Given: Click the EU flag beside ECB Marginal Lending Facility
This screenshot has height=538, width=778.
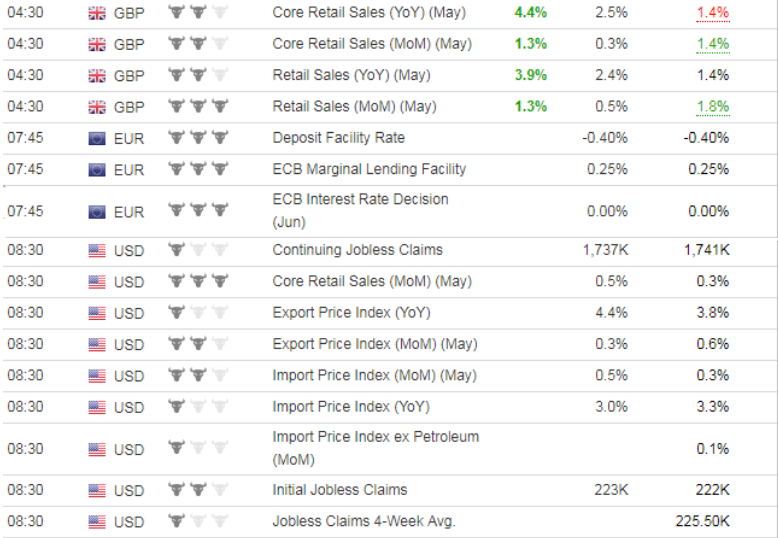Looking at the screenshot, I should tap(97, 170).
